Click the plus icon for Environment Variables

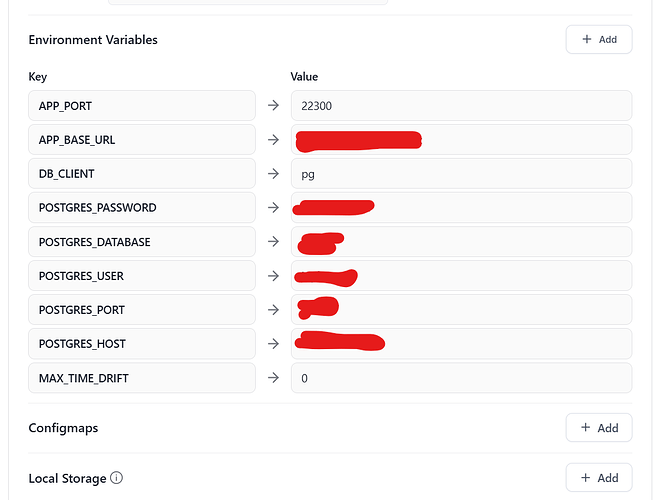587,39
